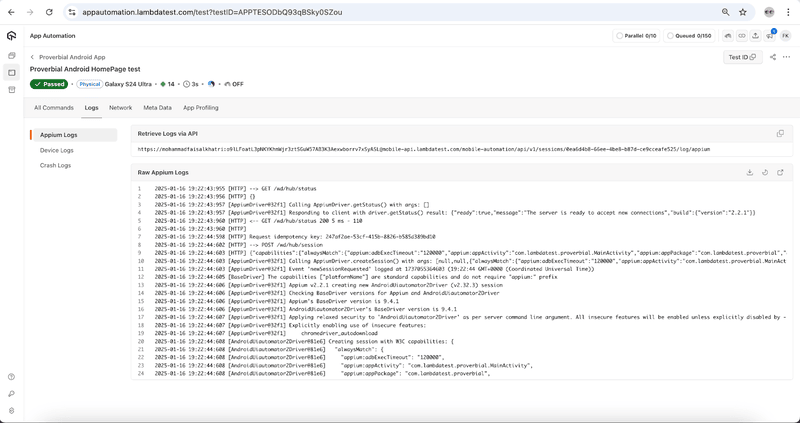Click the tunnel icon in top header
The image size is (800, 423).
pos(728,36)
